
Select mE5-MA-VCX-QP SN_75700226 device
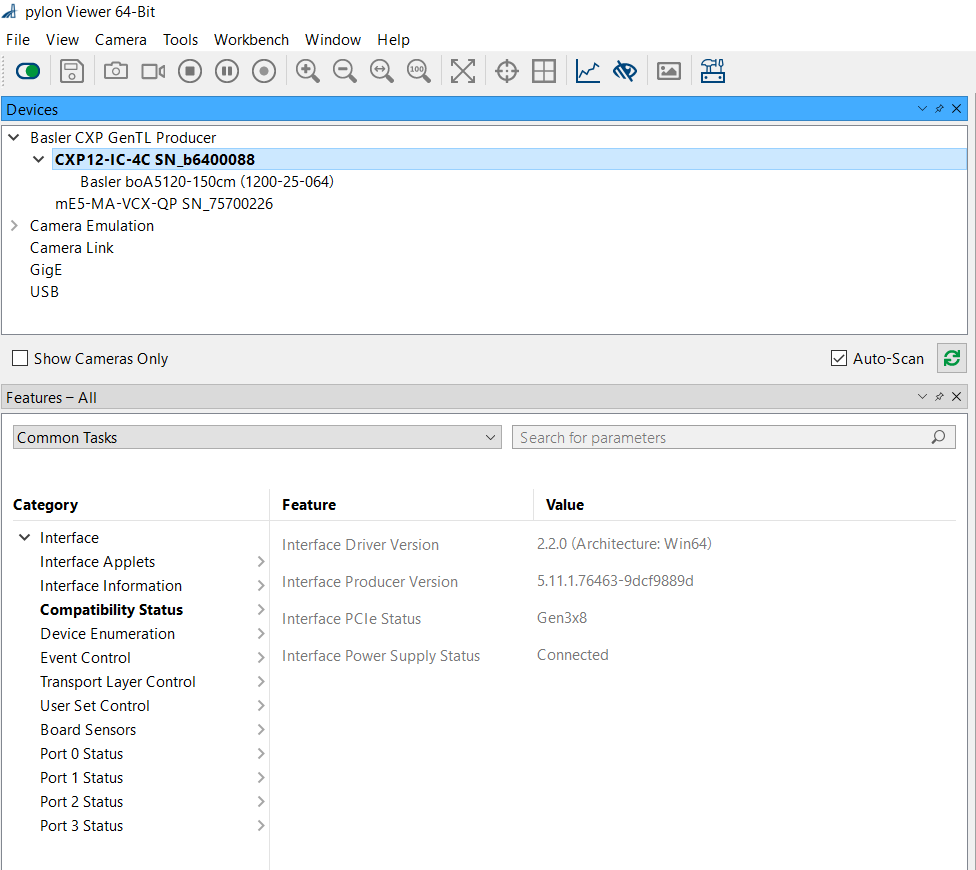[x=164, y=203]
